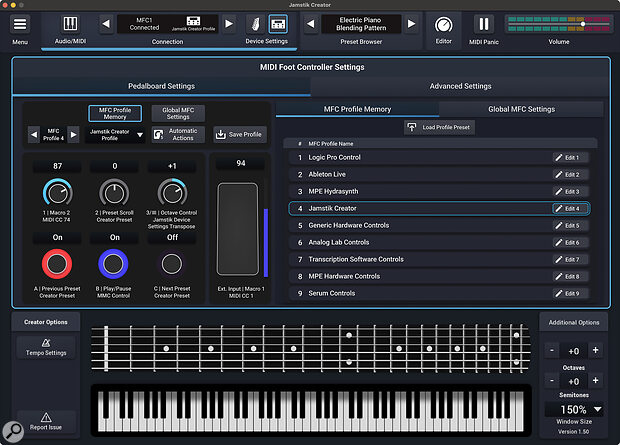This screenshot has width=620, height=445.
Task: Switch to next MFC Profile arrow
Action: click(x=73, y=134)
